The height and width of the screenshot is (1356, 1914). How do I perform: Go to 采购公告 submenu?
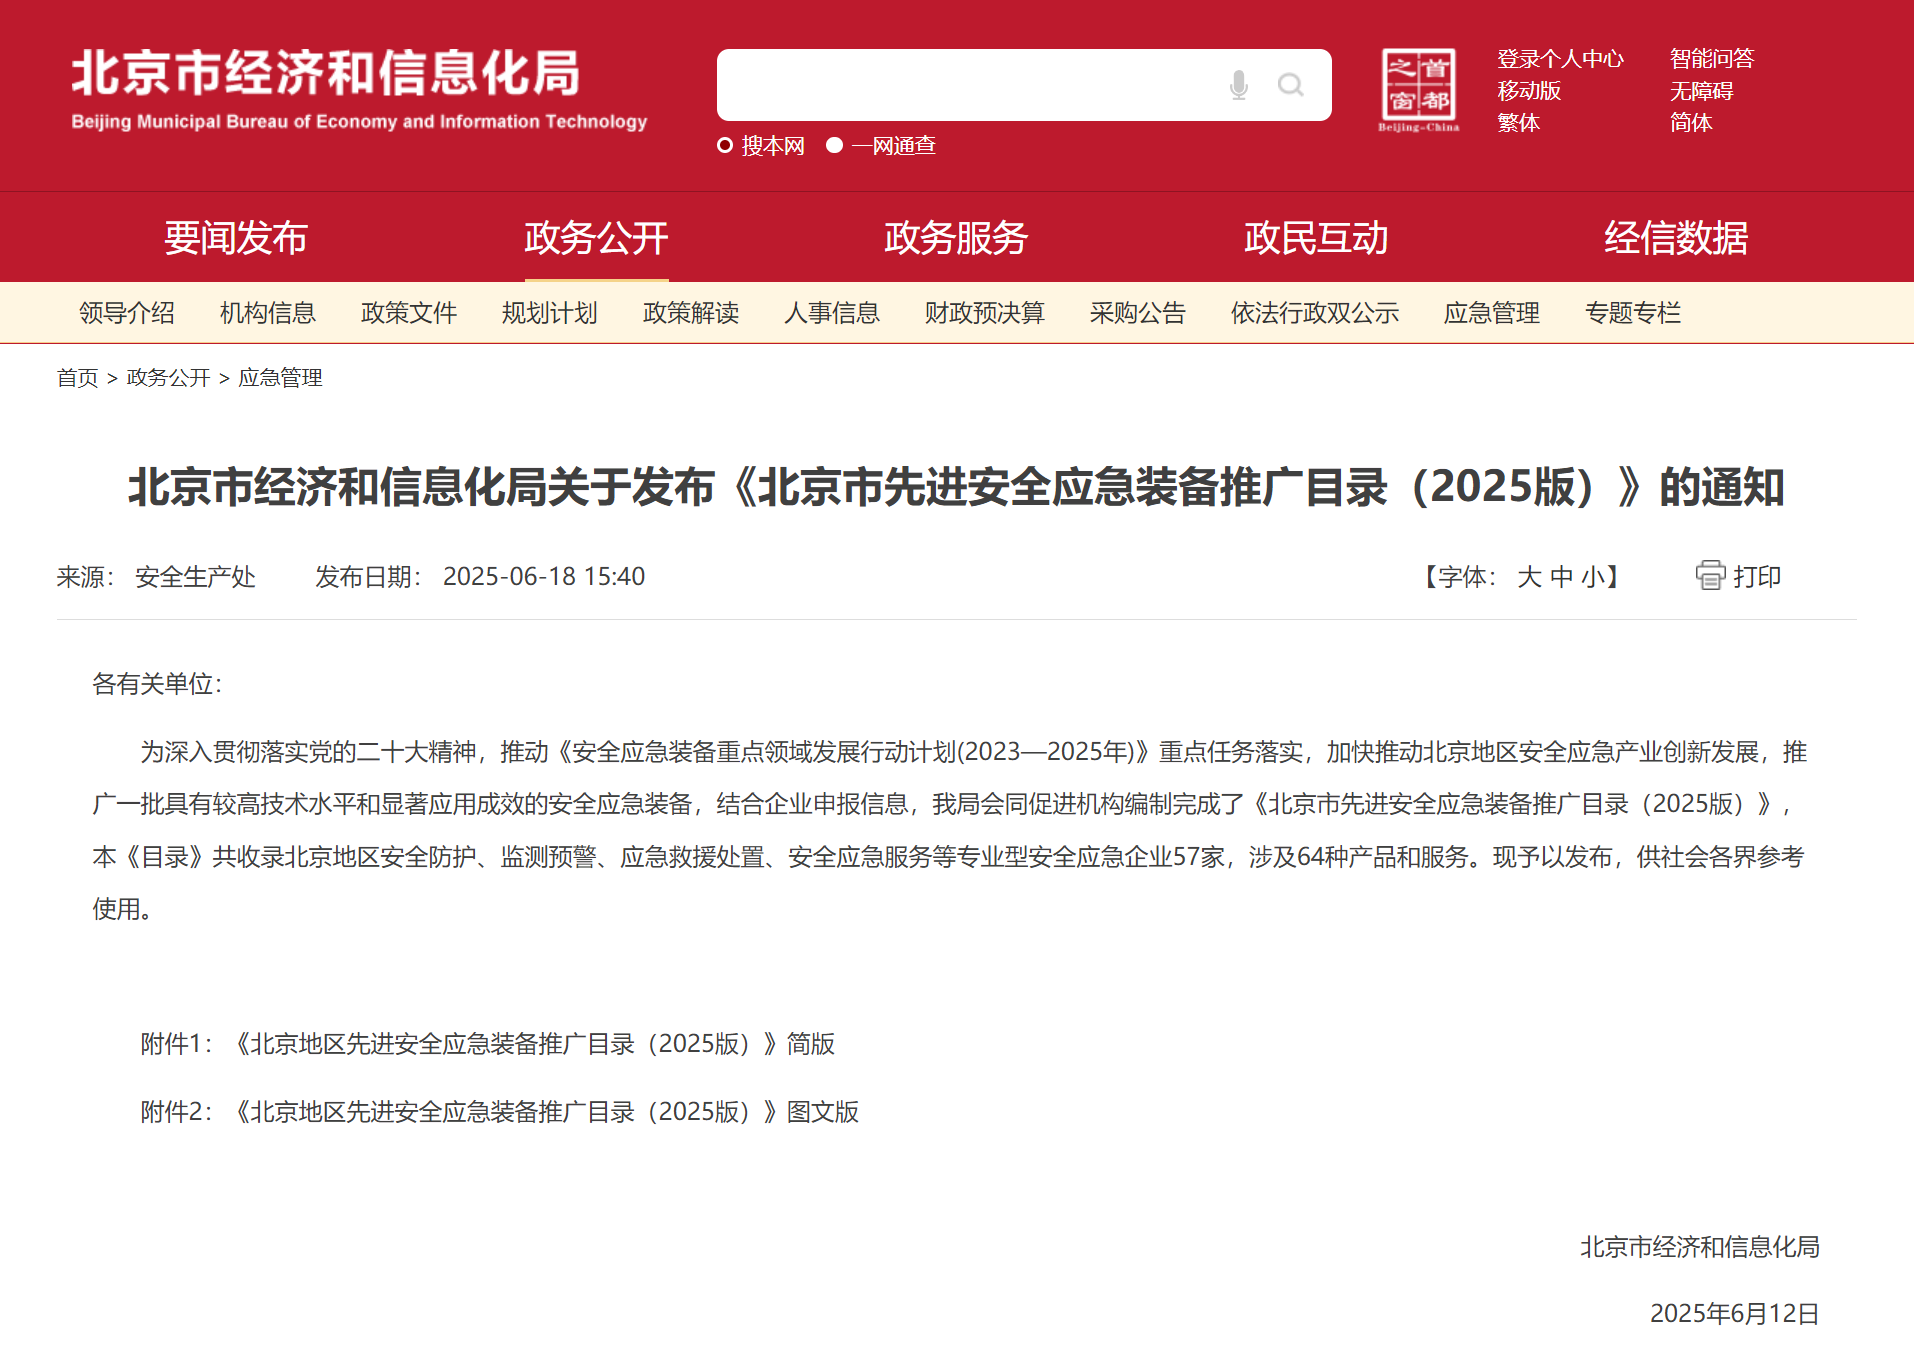[x=1138, y=313]
